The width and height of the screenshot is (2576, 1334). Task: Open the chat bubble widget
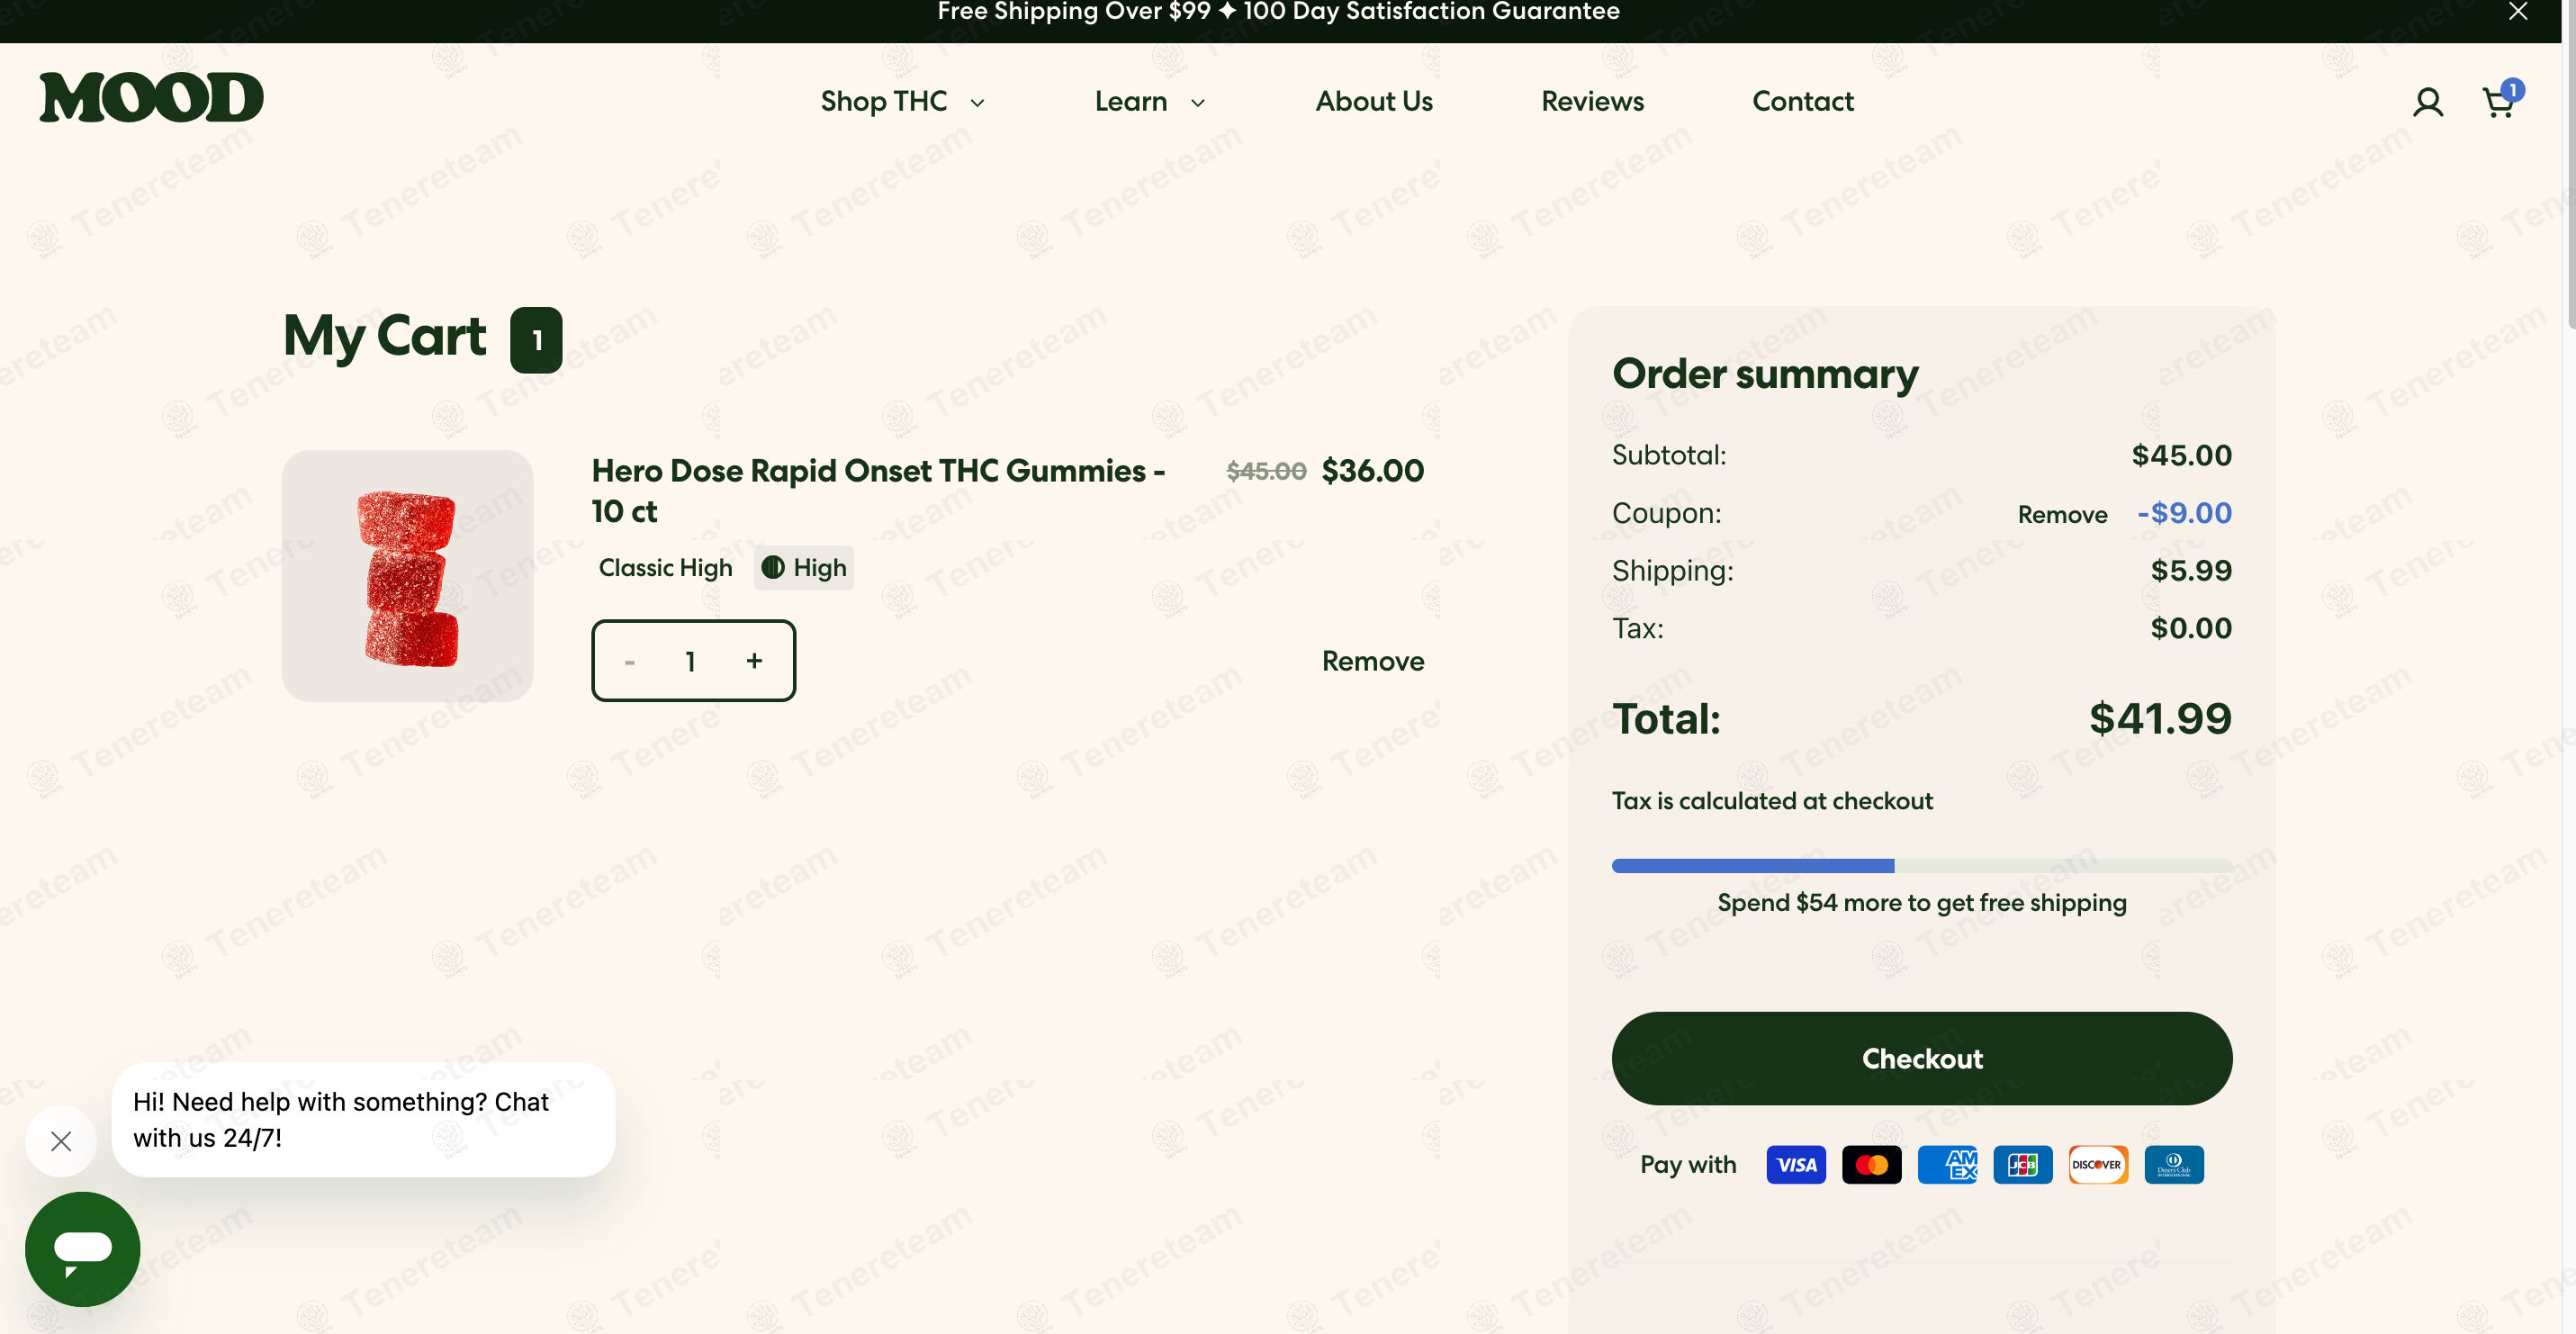point(81,1249)
